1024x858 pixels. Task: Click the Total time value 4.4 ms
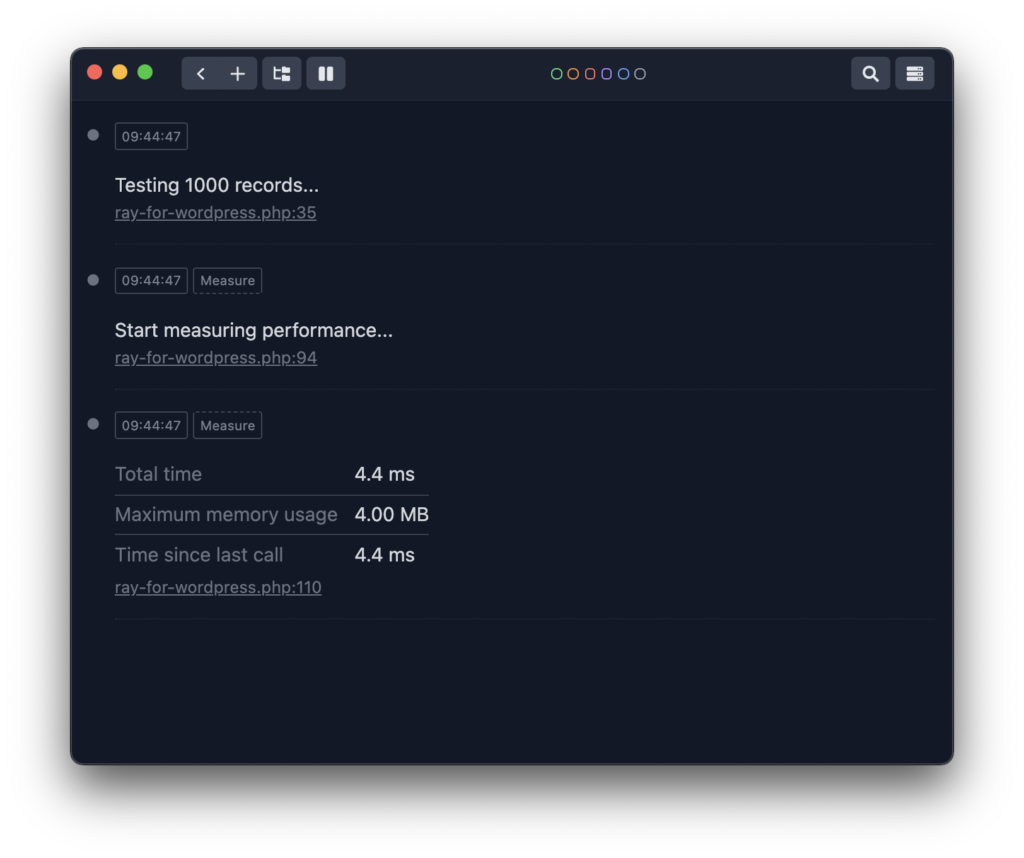tap(385, 474)
